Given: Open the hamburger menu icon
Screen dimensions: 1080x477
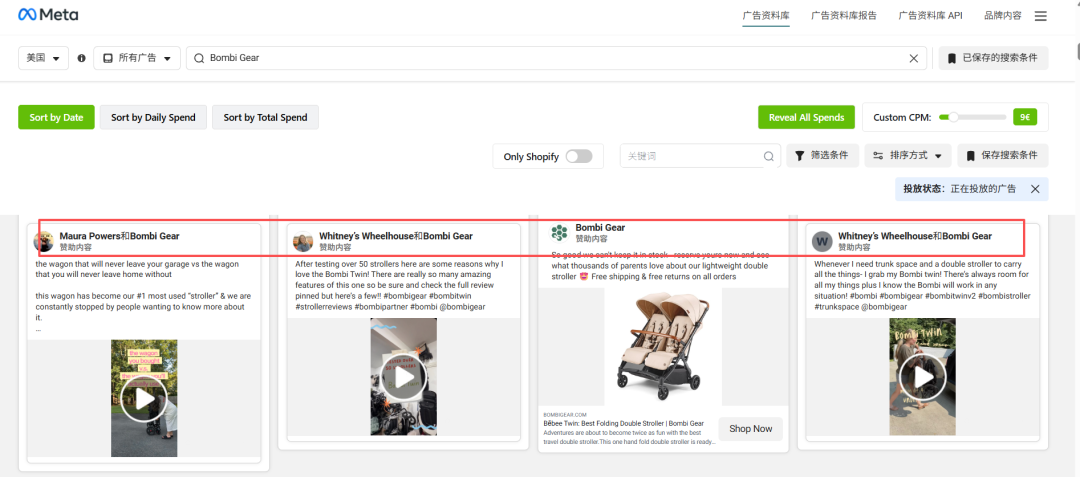Looking at the screenshot, I should click(1041, 16).
